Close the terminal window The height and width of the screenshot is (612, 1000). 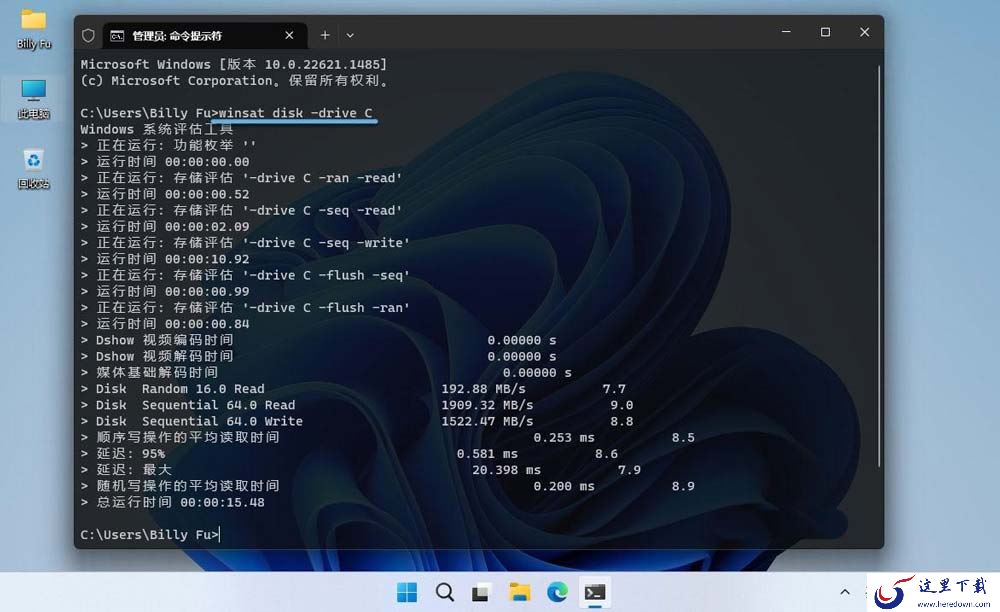pos(864,32)
